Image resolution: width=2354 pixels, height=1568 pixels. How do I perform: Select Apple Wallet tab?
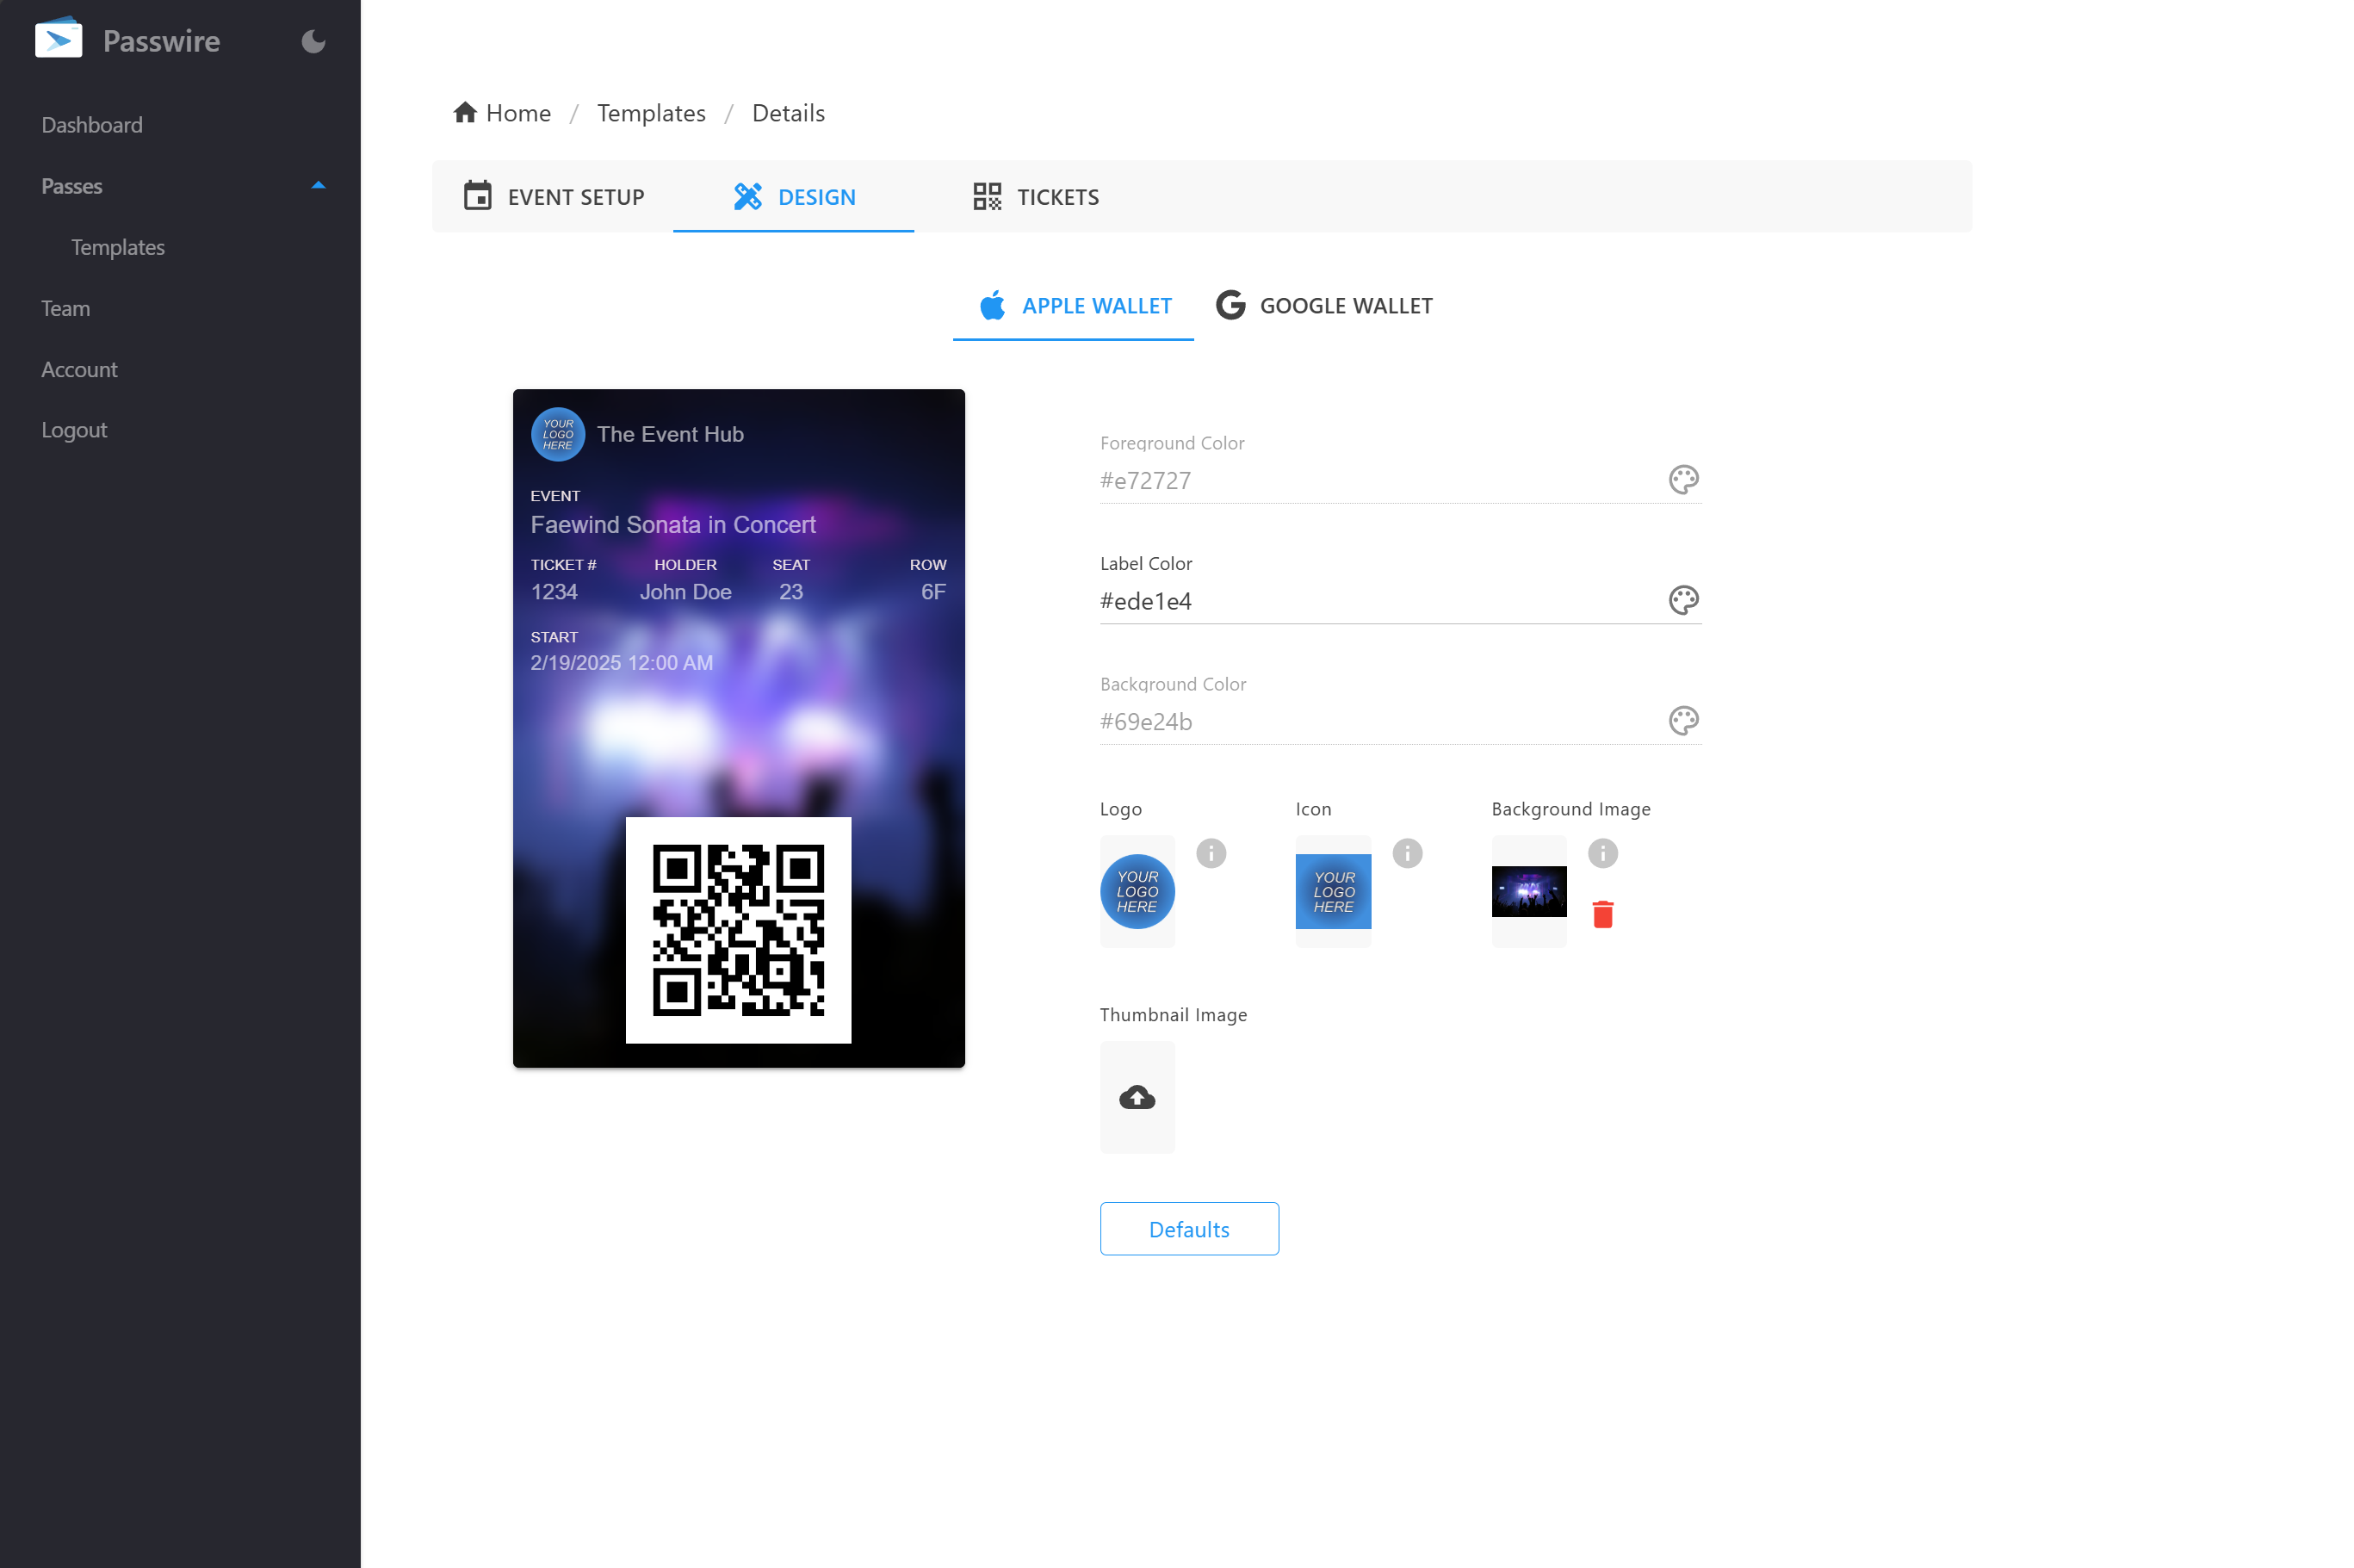(1074, 305)
